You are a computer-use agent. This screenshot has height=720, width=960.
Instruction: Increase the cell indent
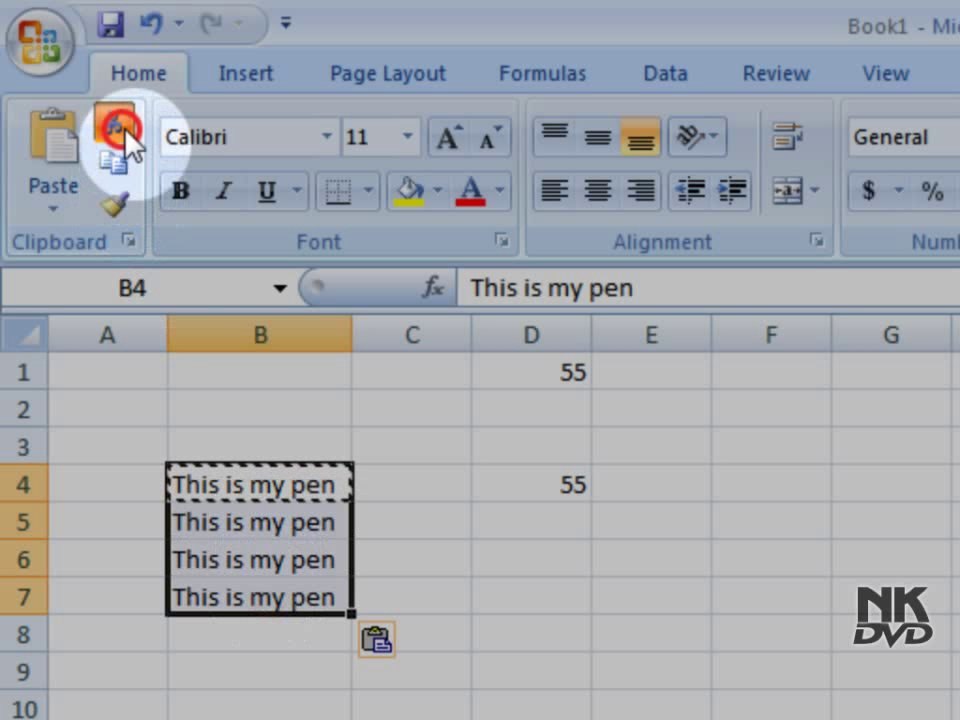(731, 190)
